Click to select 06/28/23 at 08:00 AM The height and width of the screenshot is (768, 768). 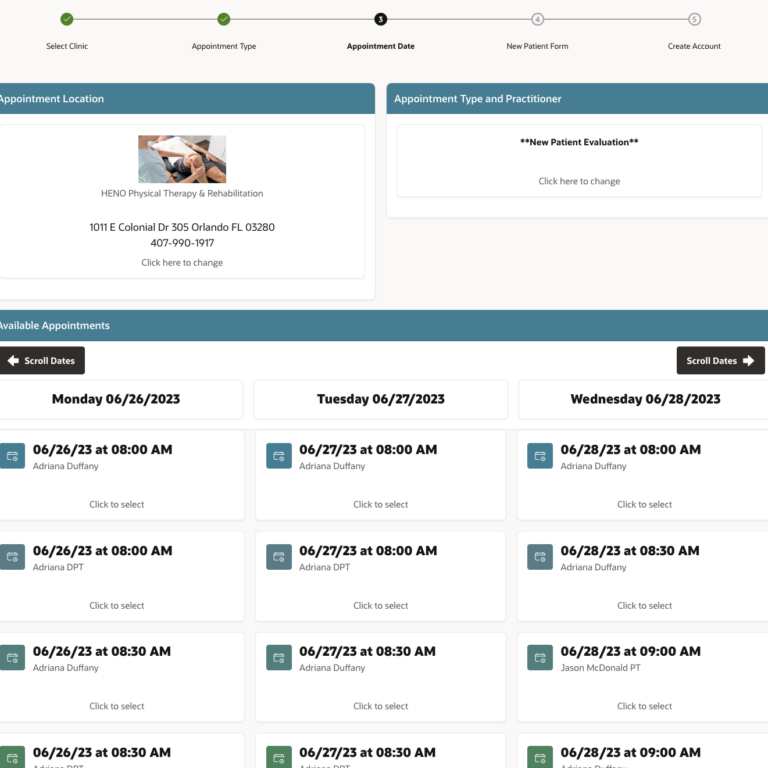[x=645, y=504]
